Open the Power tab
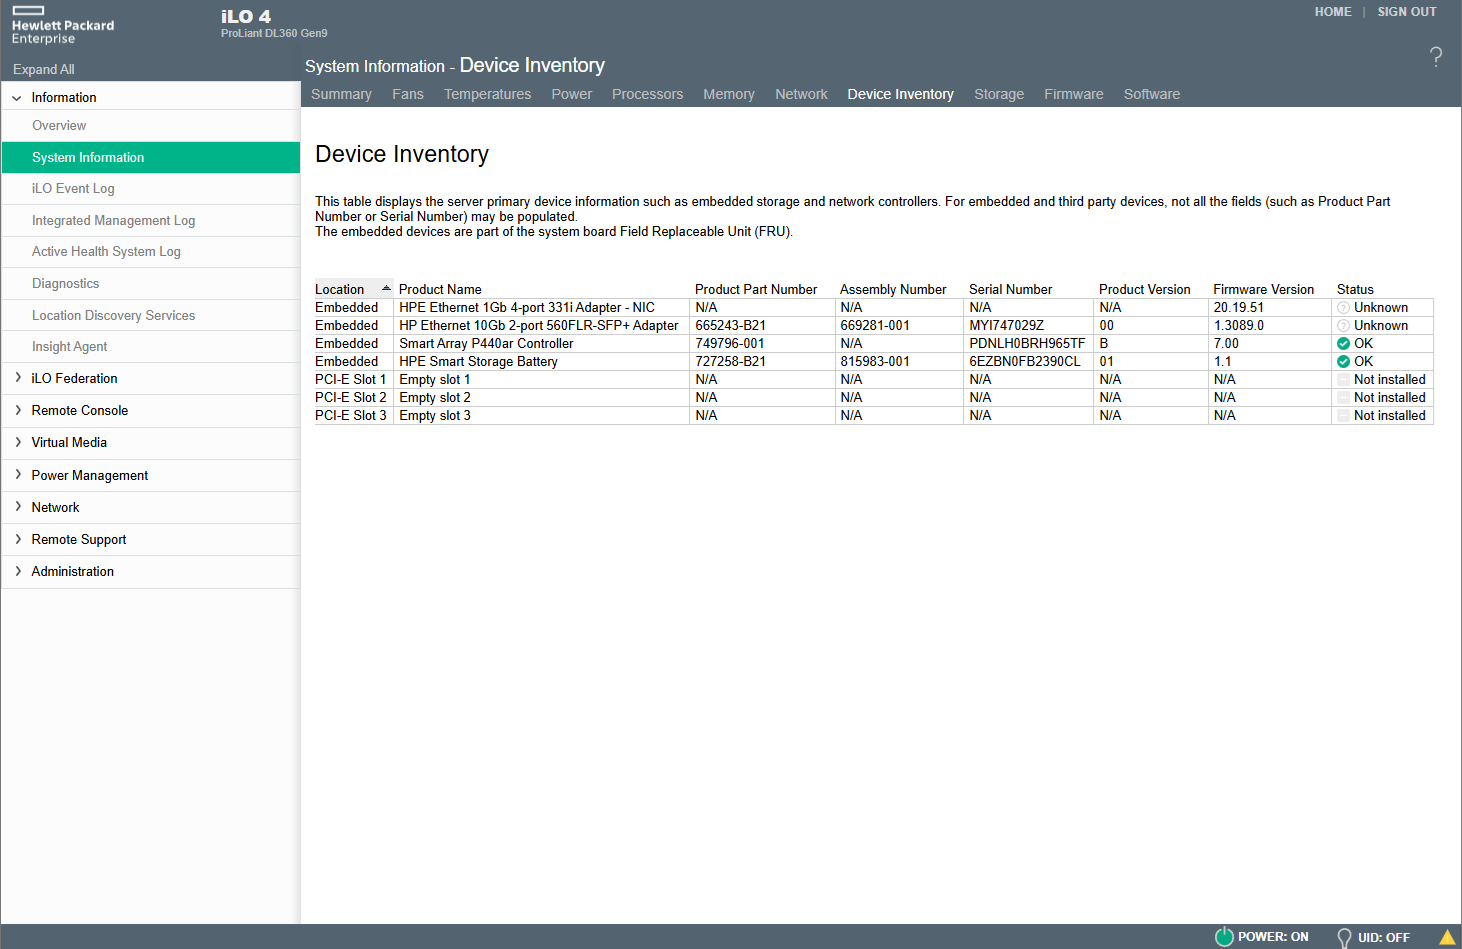This screenshot has width=1462, height=949. [x=572, y=94]
